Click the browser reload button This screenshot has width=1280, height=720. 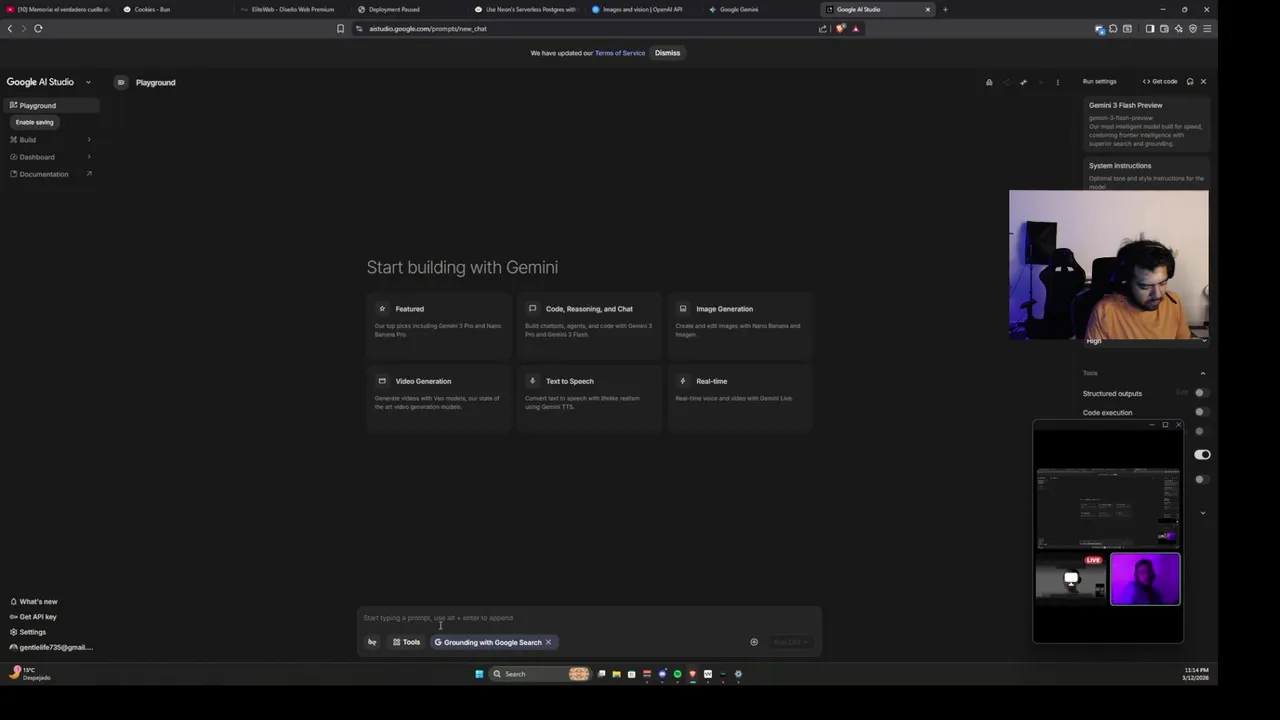click(38, 28)
